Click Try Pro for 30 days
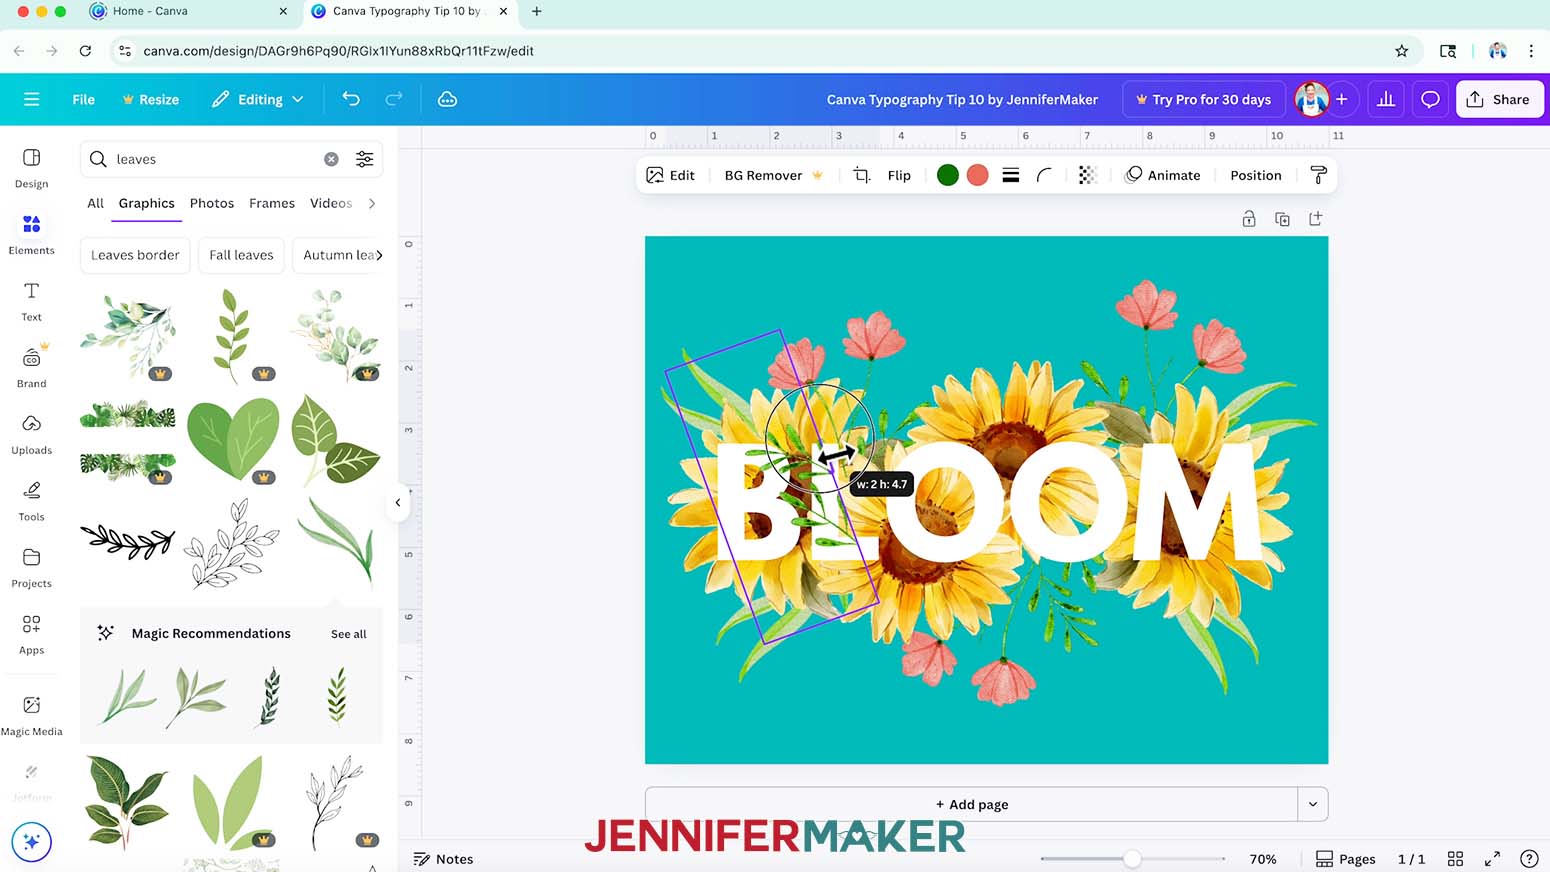The width and height of the screenshot is (1550, 872). 1204,99
